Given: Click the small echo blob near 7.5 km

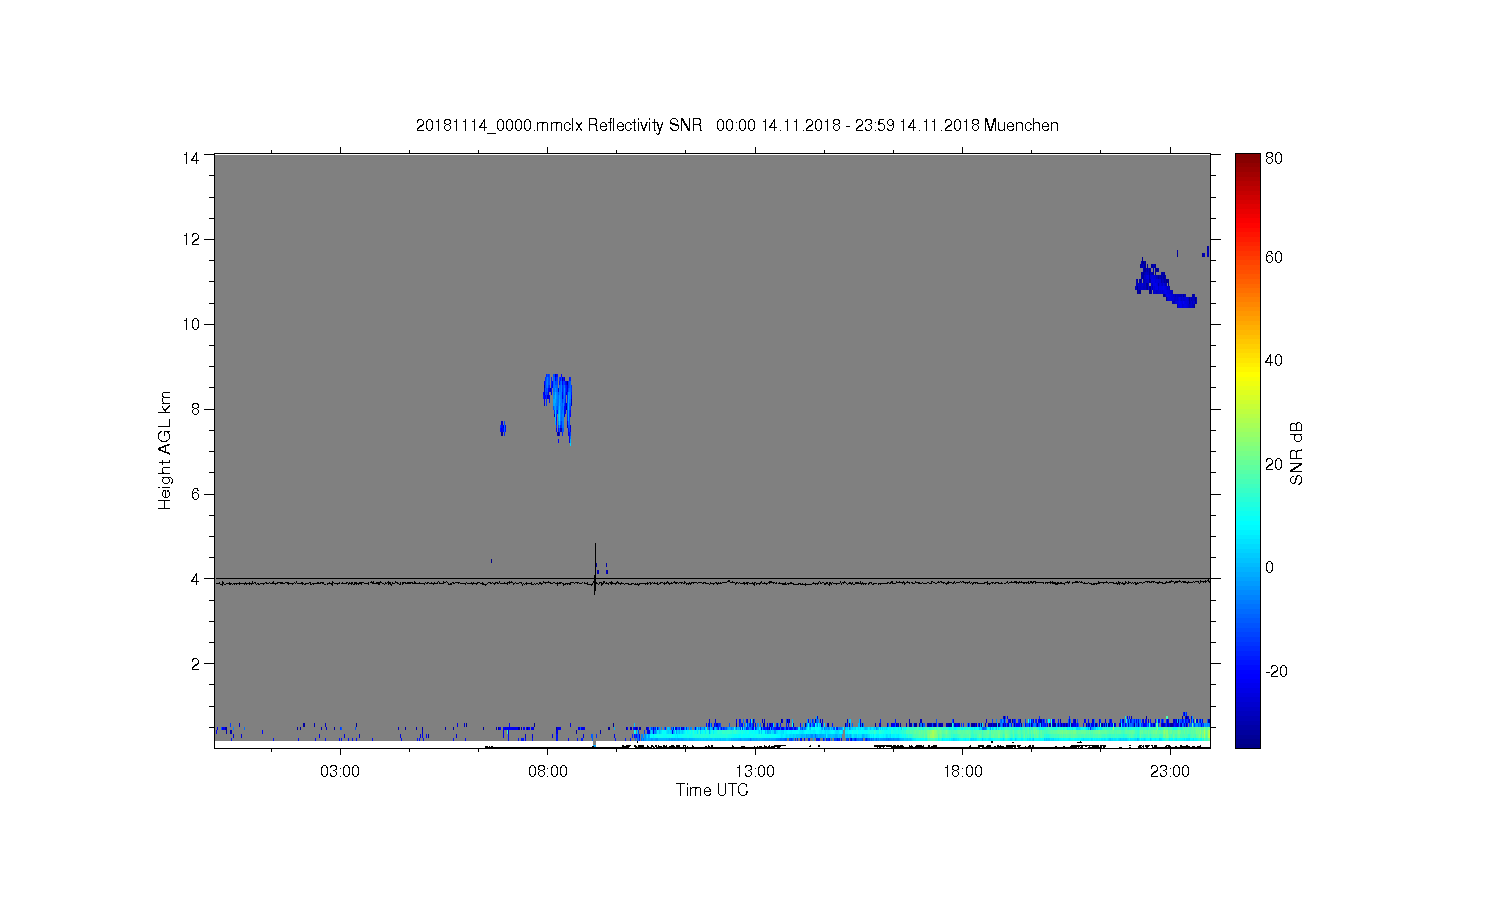Looking at the screenshot, I should tap(502, 428).
